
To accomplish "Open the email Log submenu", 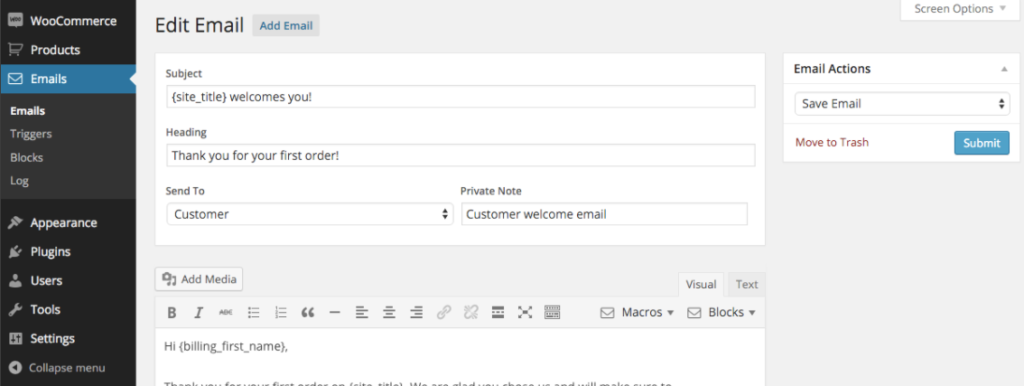I will coord(19,181).
